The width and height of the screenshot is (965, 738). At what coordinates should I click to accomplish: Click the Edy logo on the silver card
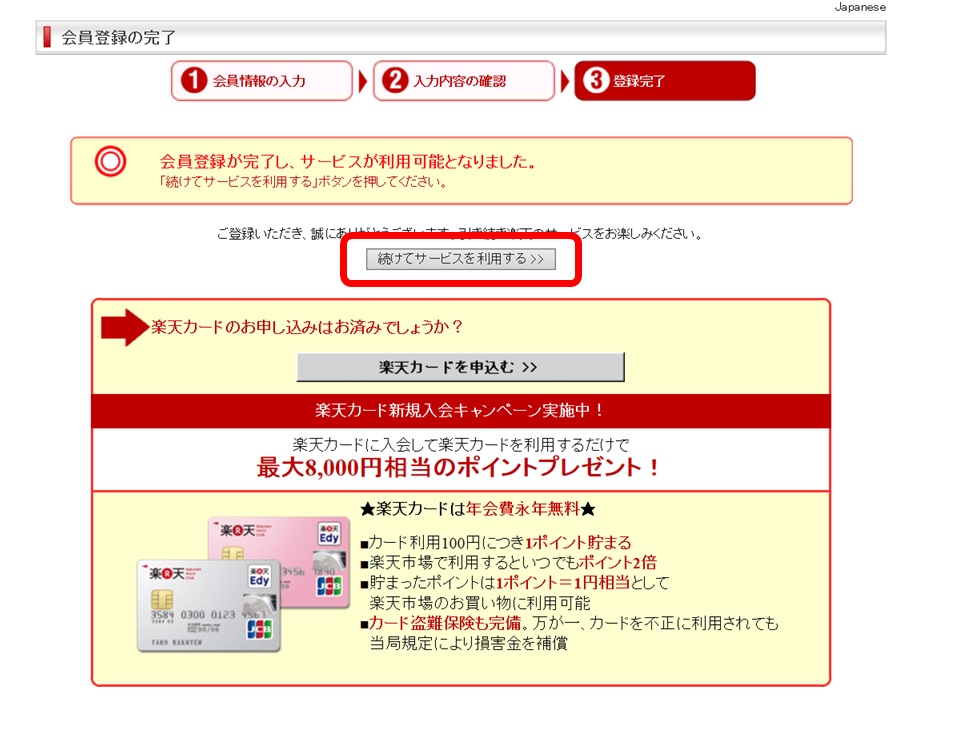point(259,576)
